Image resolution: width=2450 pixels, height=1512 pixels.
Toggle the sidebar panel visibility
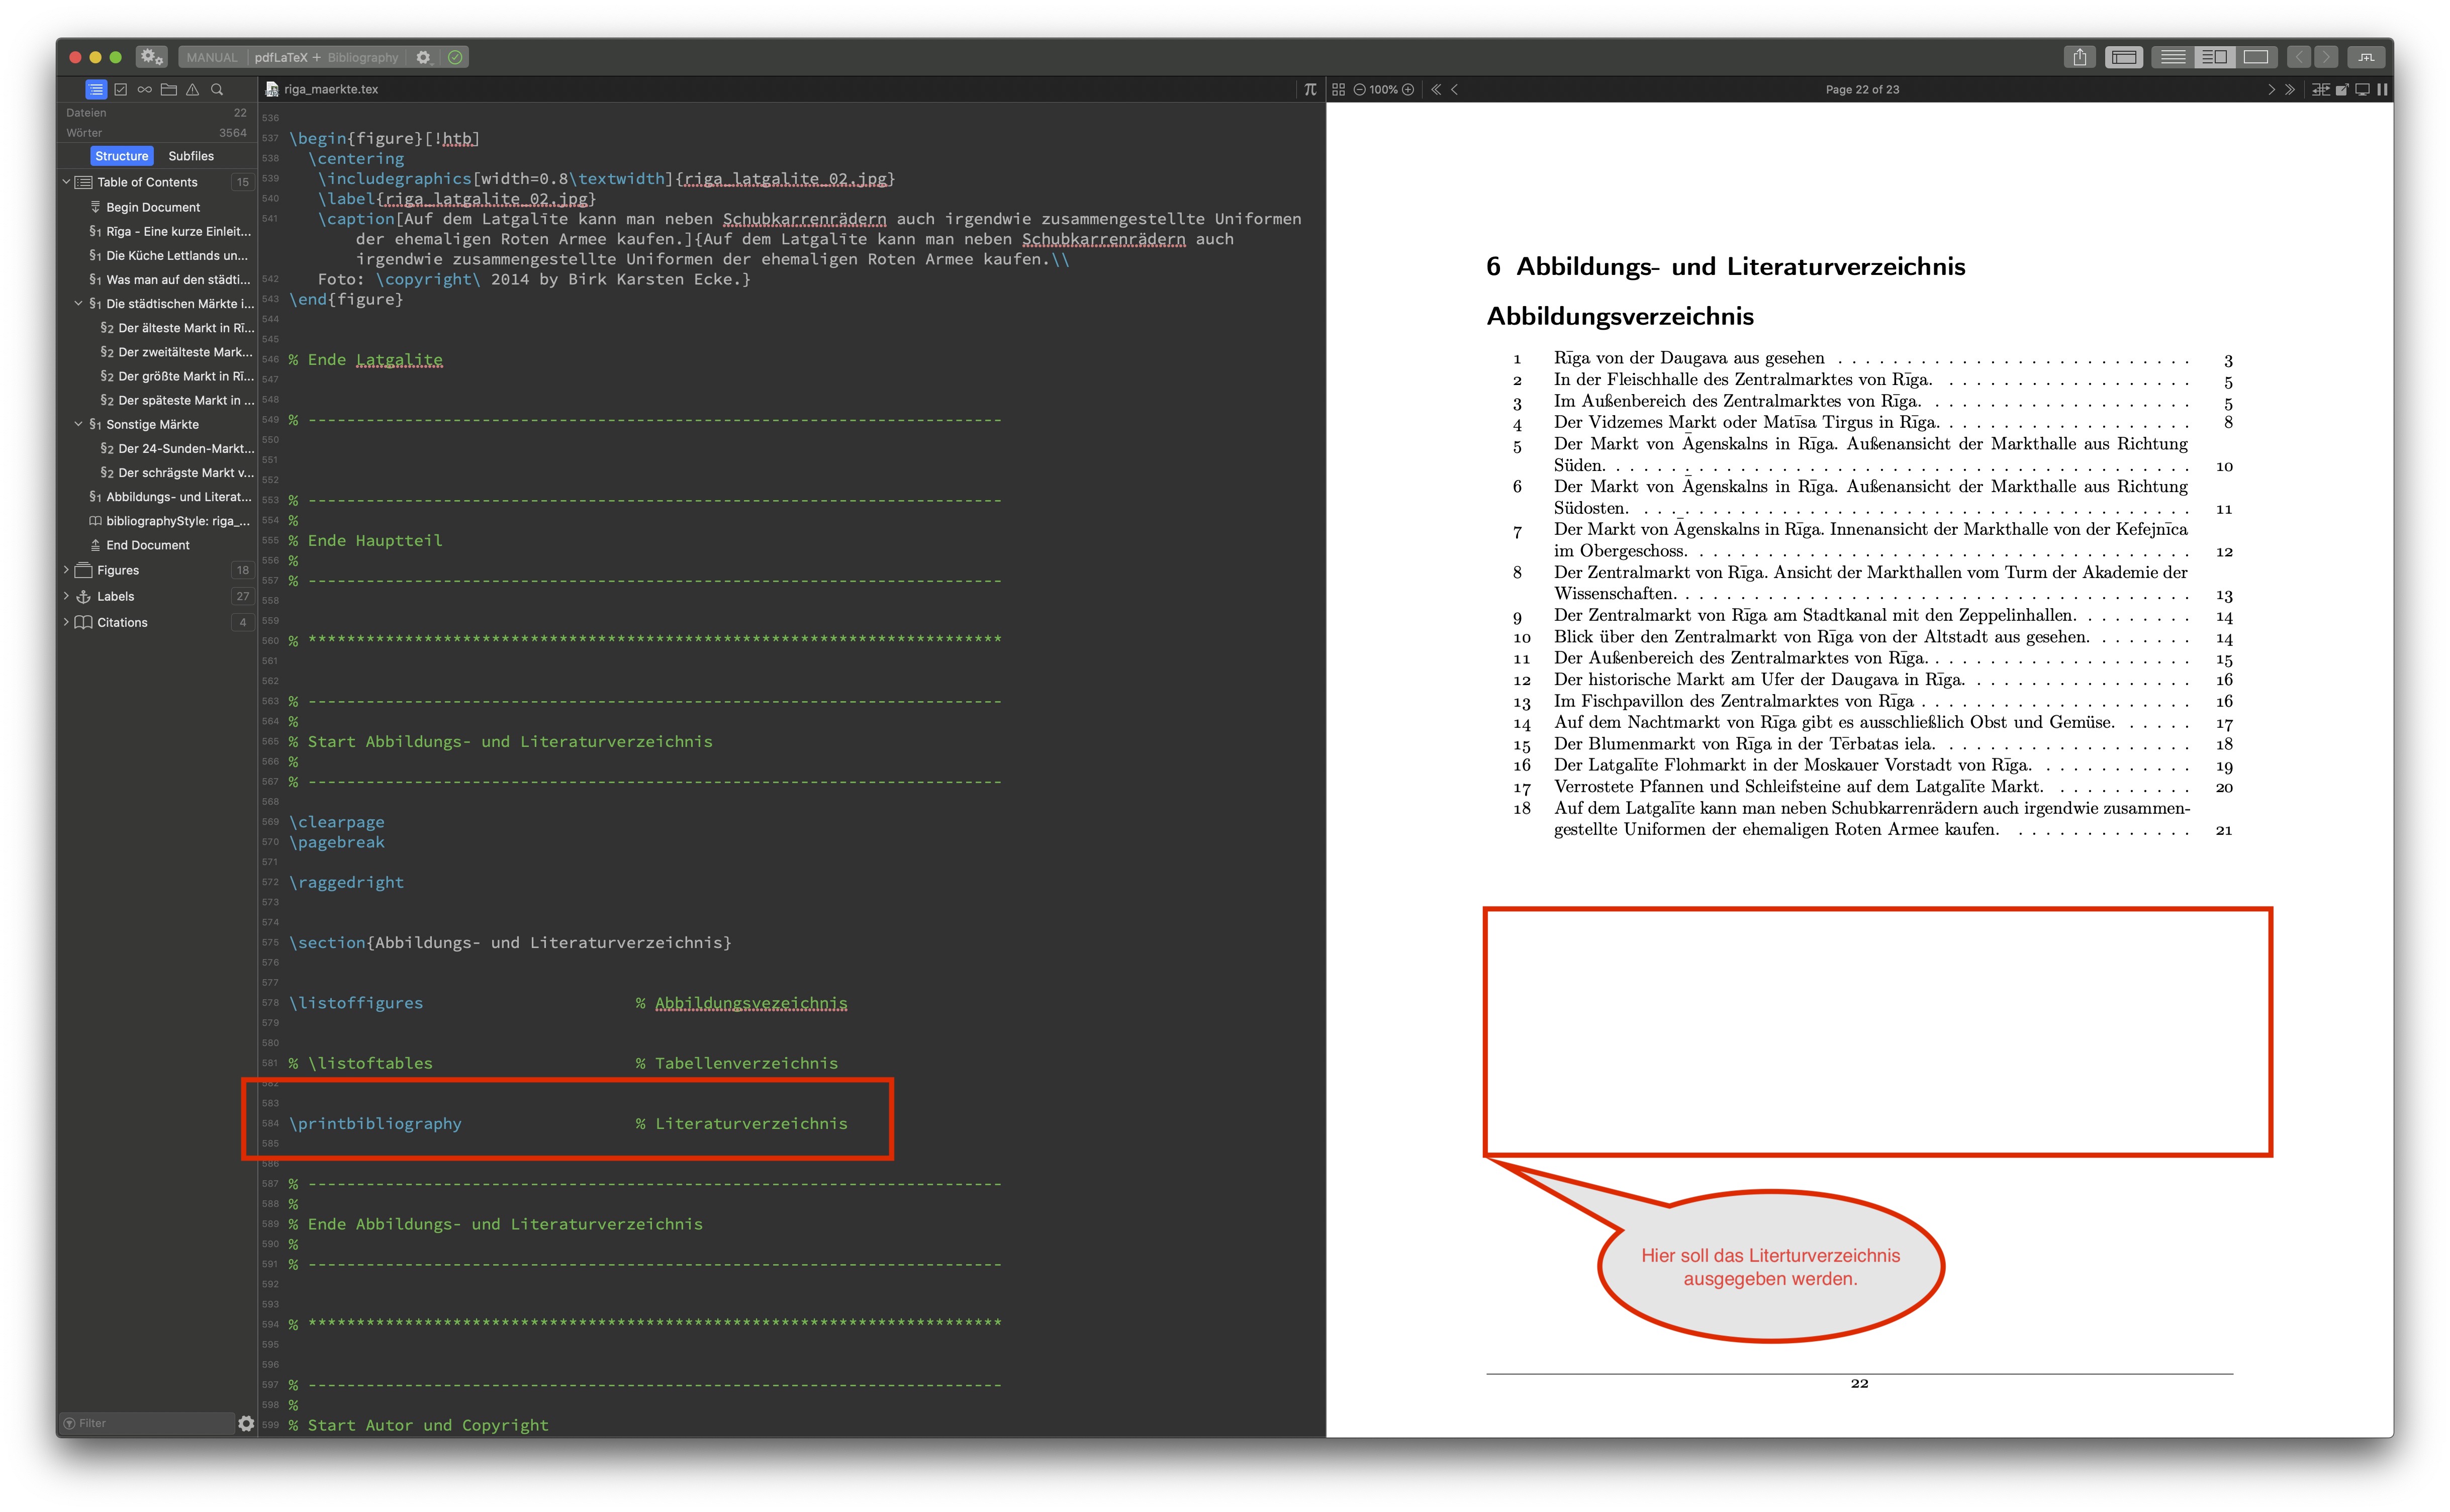point(2124,57)
